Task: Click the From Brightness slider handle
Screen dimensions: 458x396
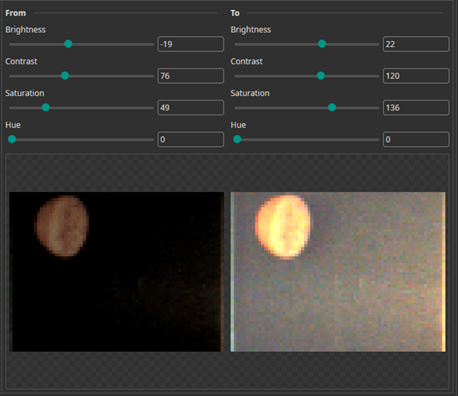Action: coord(68,44)
